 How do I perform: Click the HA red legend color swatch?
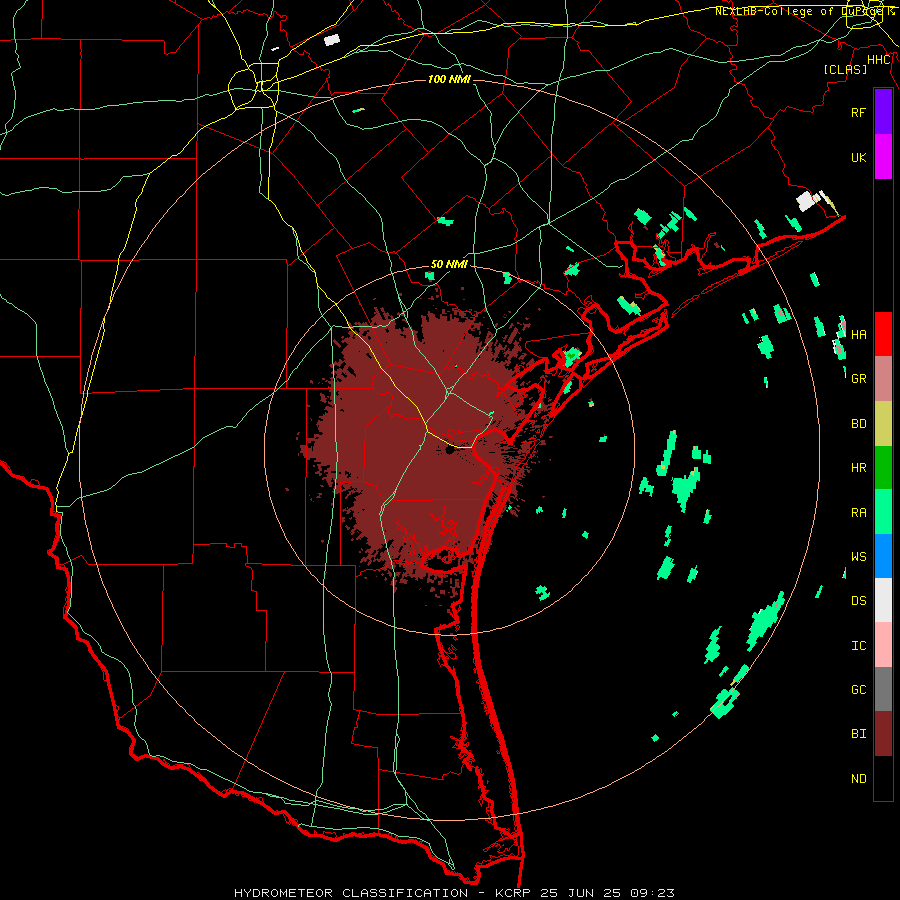click(883, 334)
